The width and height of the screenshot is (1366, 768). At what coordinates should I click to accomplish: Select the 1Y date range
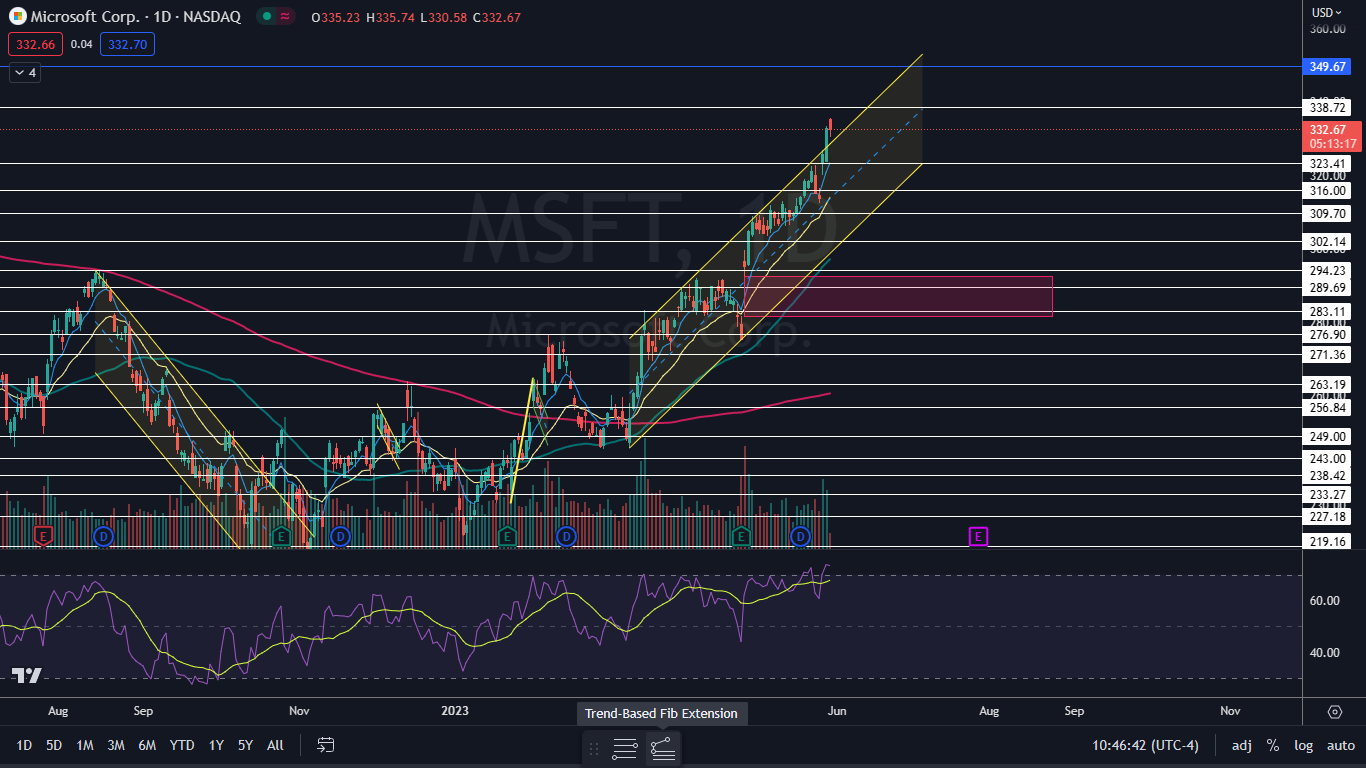coord(216,745)
